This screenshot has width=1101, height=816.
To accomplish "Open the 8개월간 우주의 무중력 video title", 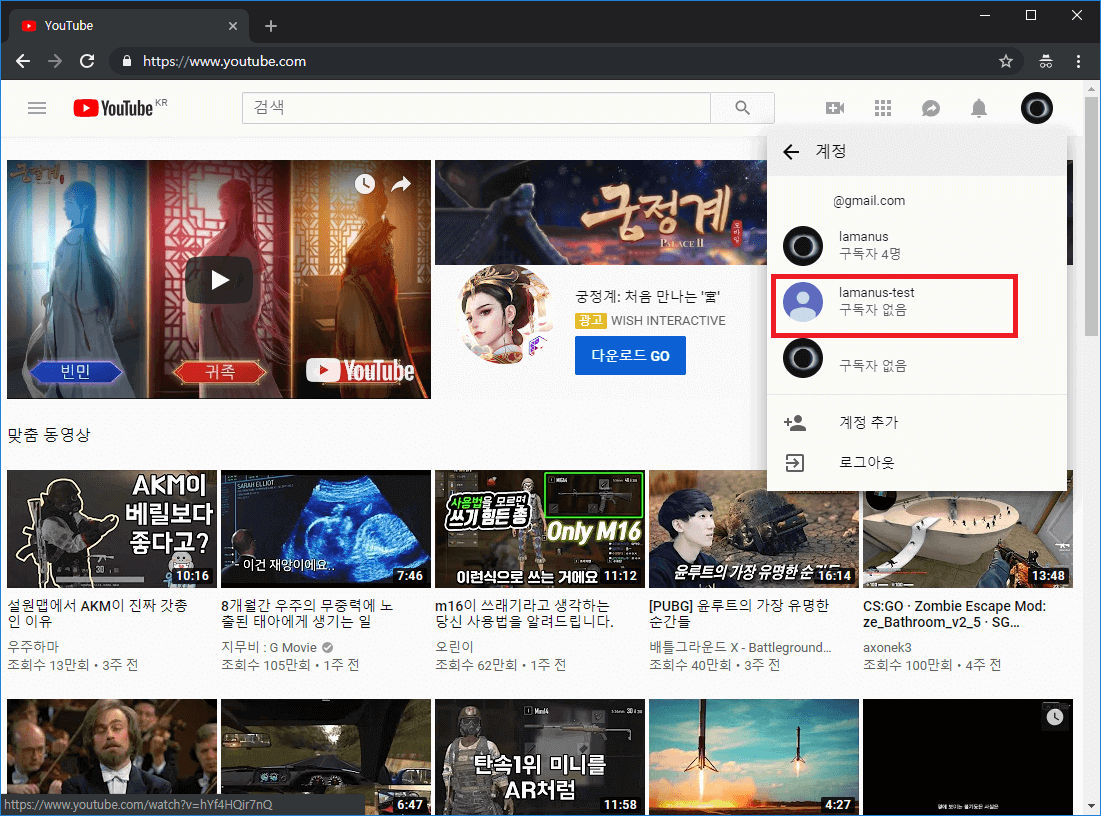I will (x=307, y=613).
